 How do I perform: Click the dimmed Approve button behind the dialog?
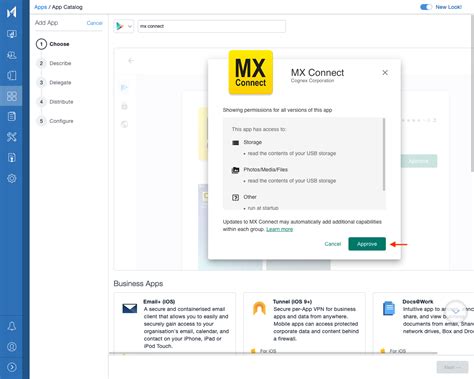coord(419,161)
